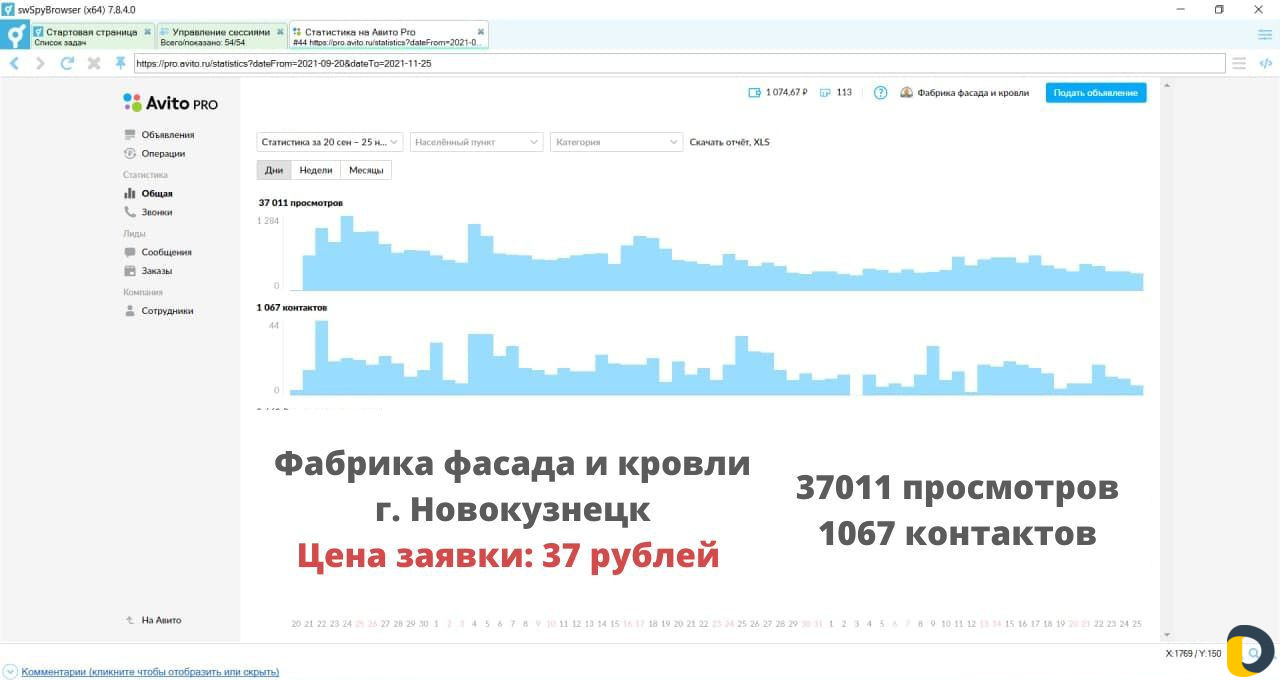Open the gray list icon beside address bar

1239,63
